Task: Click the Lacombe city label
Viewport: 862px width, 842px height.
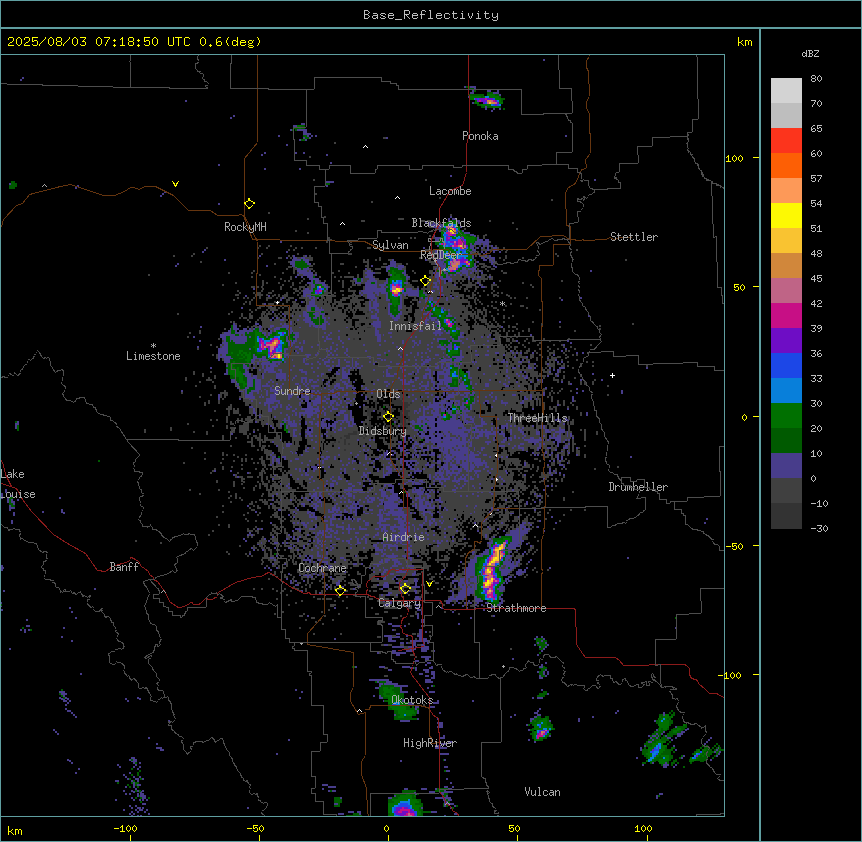Action: [x=450, y=191]
